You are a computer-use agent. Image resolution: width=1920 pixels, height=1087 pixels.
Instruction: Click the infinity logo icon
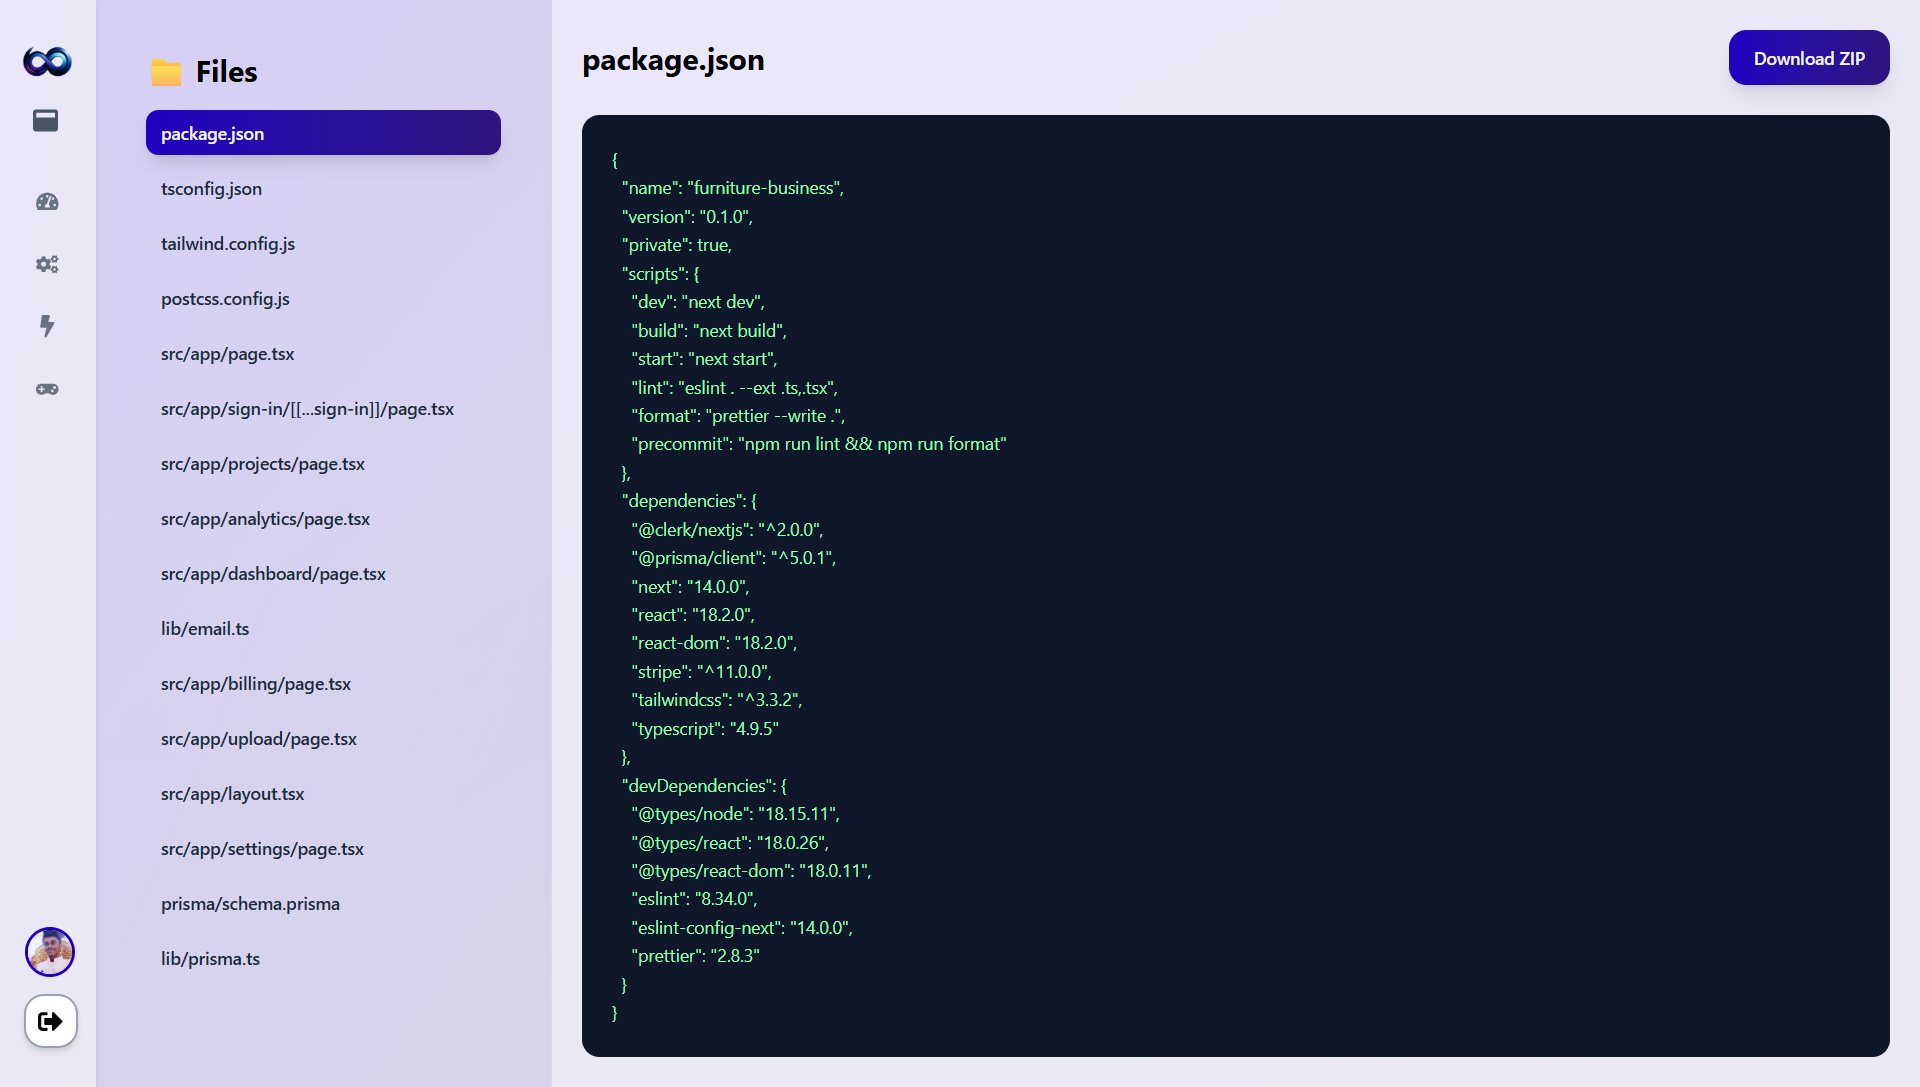pos(47,62)
